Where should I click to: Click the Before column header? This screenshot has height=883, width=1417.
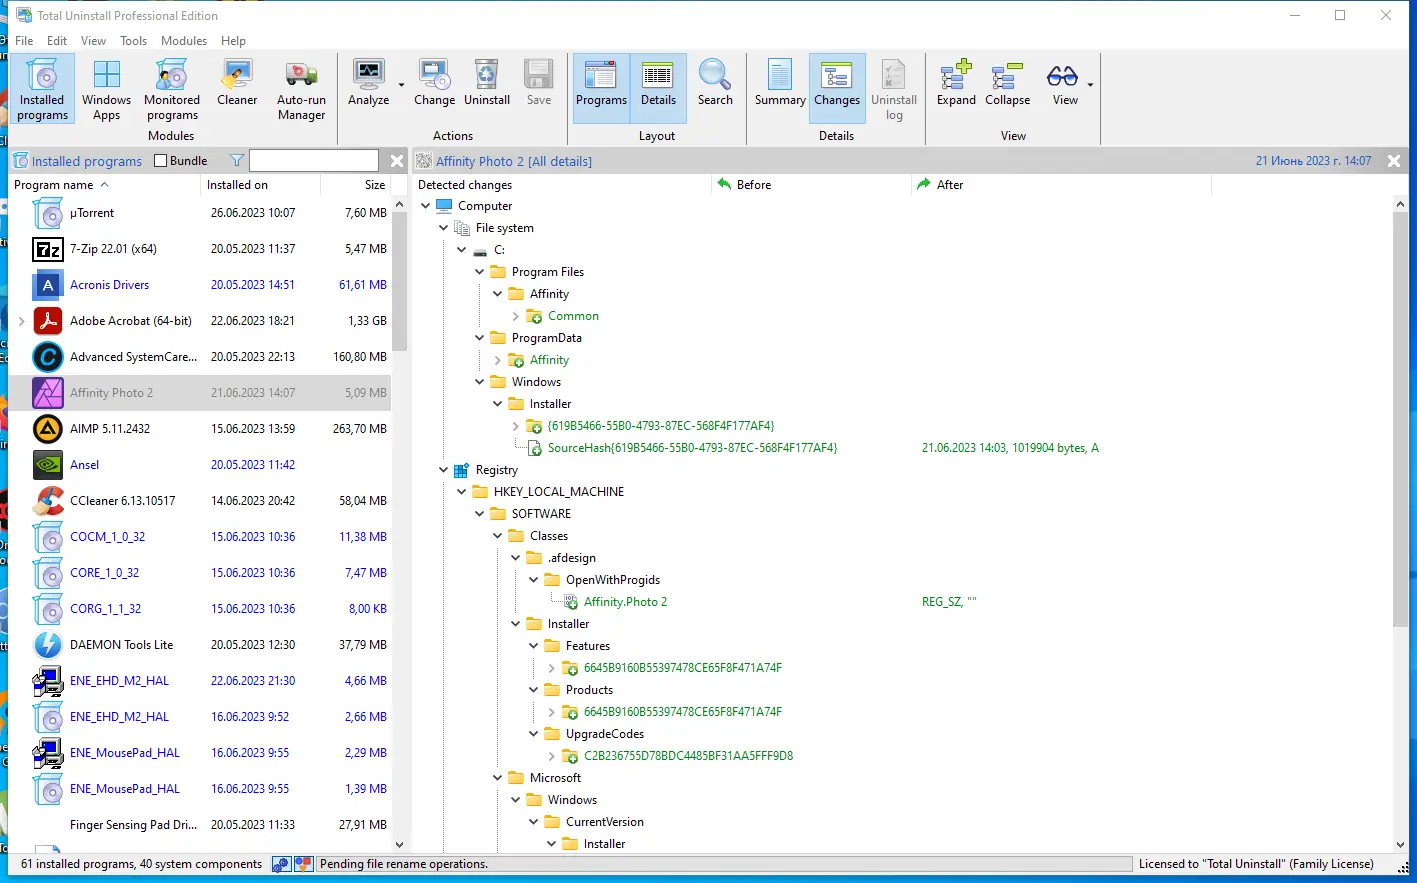[811, 185]
